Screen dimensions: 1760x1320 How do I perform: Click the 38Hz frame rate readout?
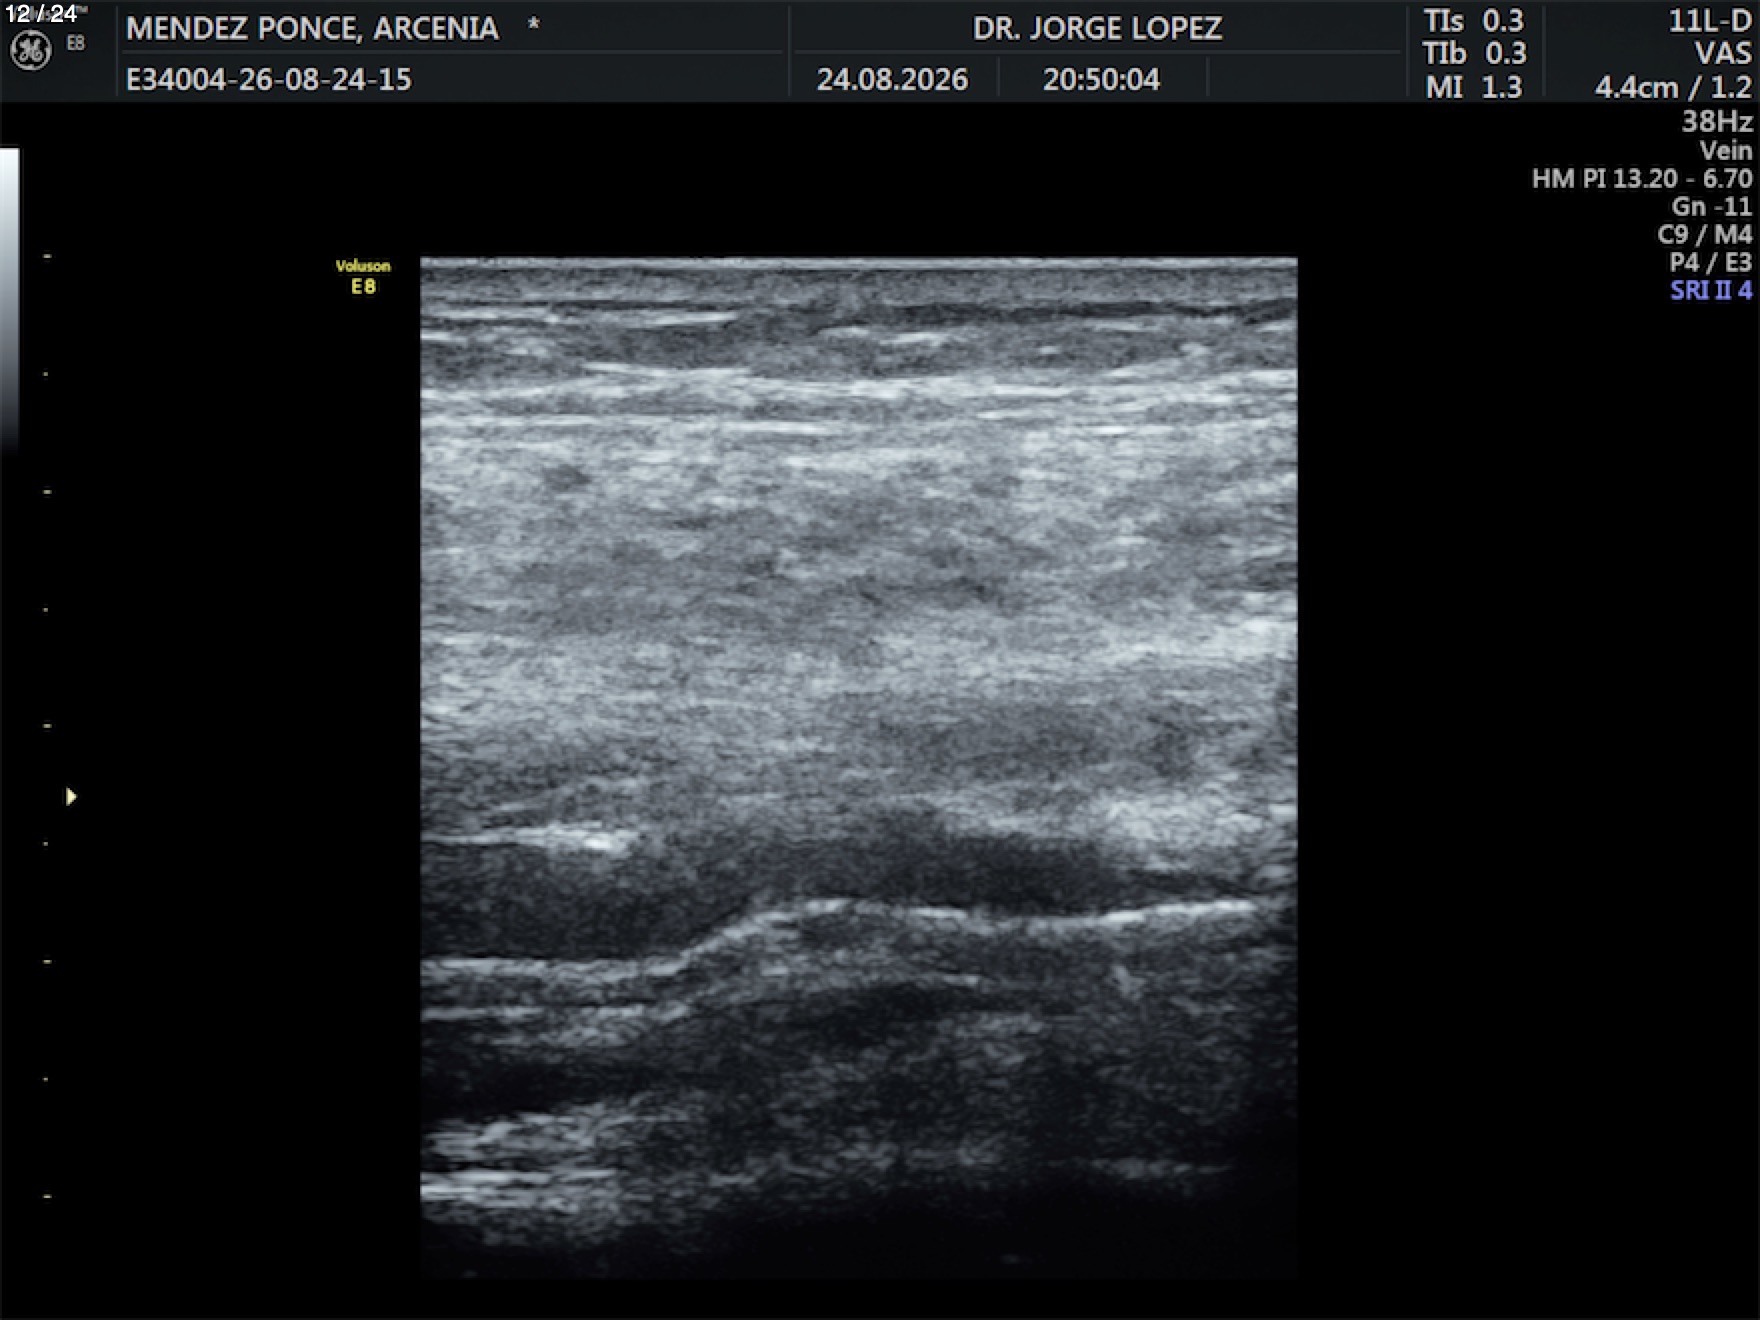point(1716,121)
